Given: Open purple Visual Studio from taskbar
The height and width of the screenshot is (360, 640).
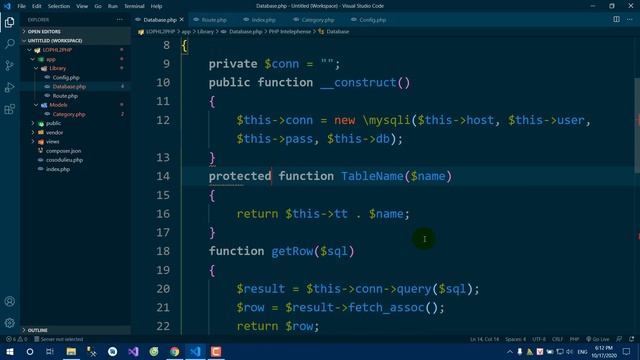Looking at the screenshot, I should point(133,351).
